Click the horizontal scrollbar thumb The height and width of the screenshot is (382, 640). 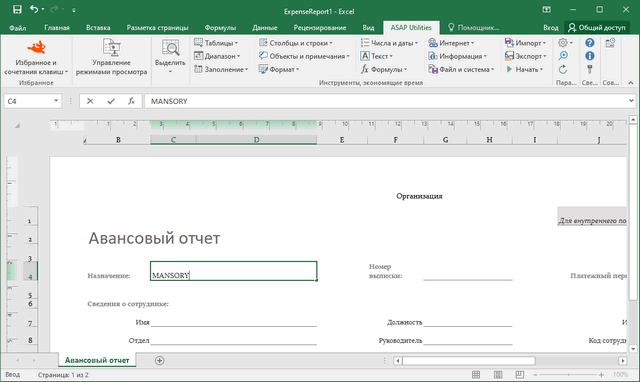[x=469, y=361]
